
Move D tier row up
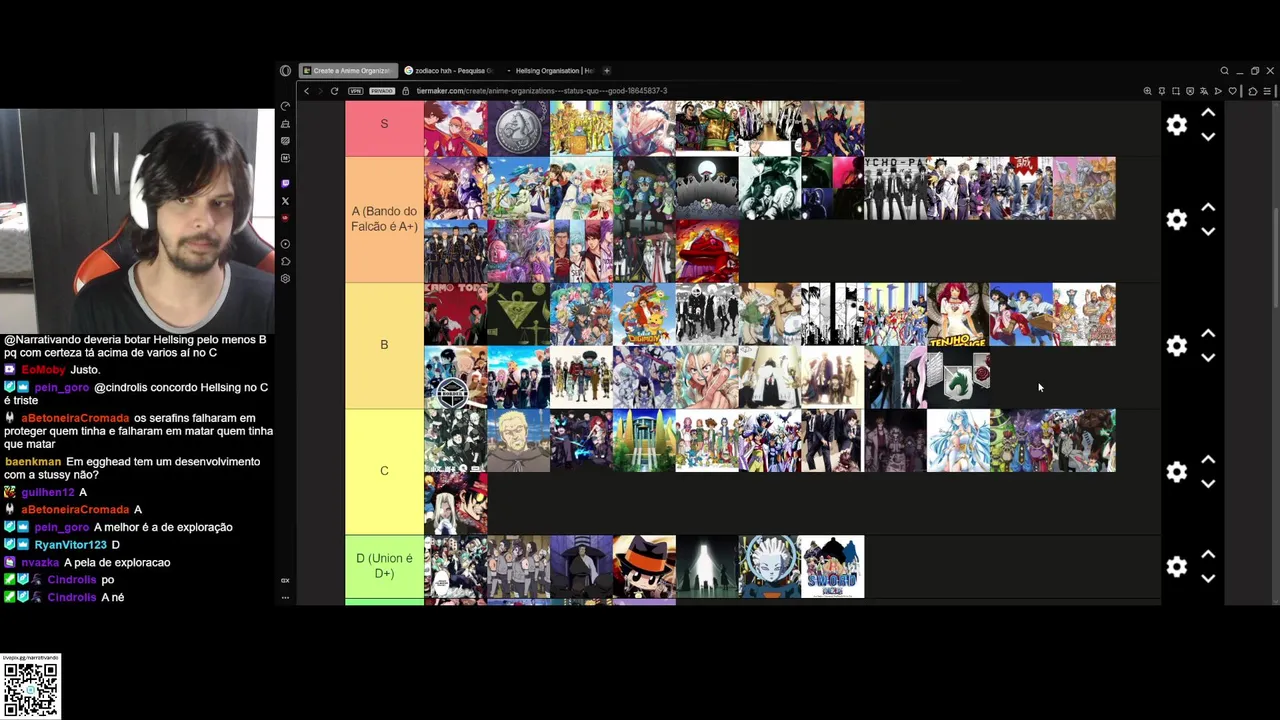coord(1208,554)
